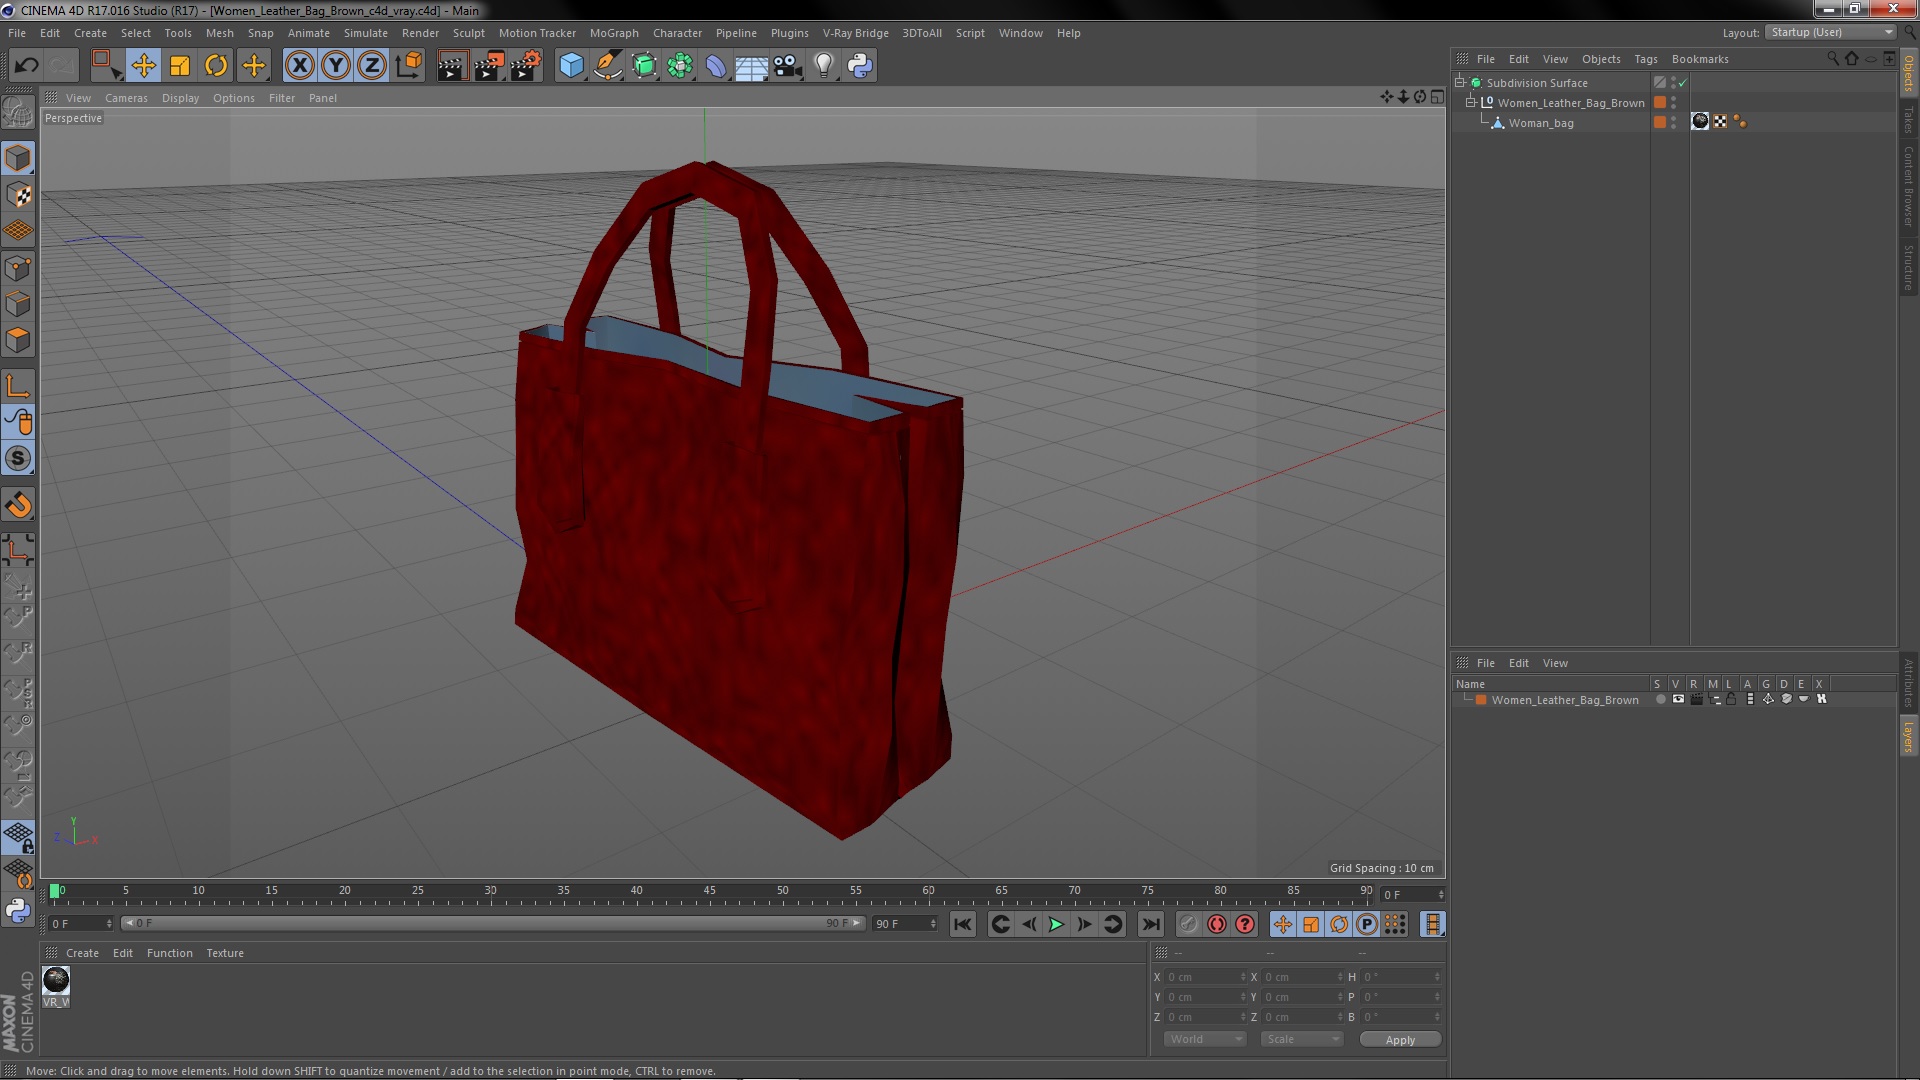The width and height of the screenshot is (1920, 1080).
Task: Switch to Layers side tab
Action: (1909, 737)
